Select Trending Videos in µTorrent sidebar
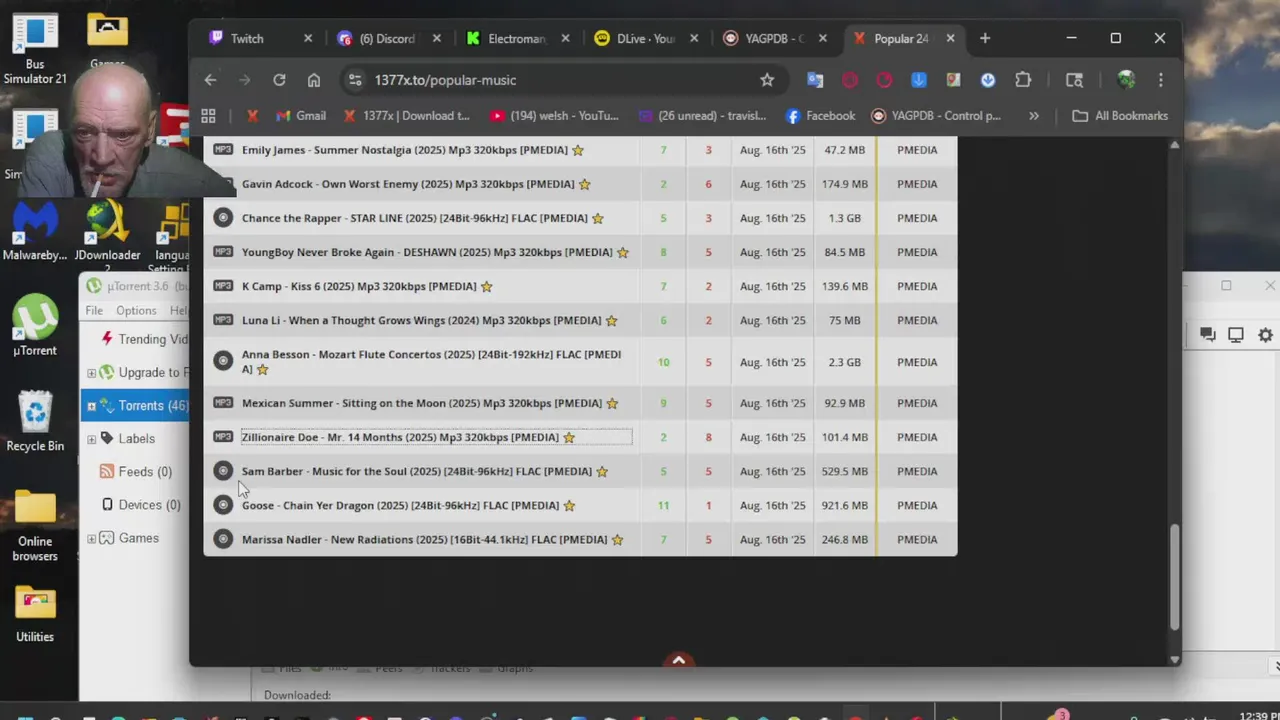The image size is (1280, 720). click(145, 339)
